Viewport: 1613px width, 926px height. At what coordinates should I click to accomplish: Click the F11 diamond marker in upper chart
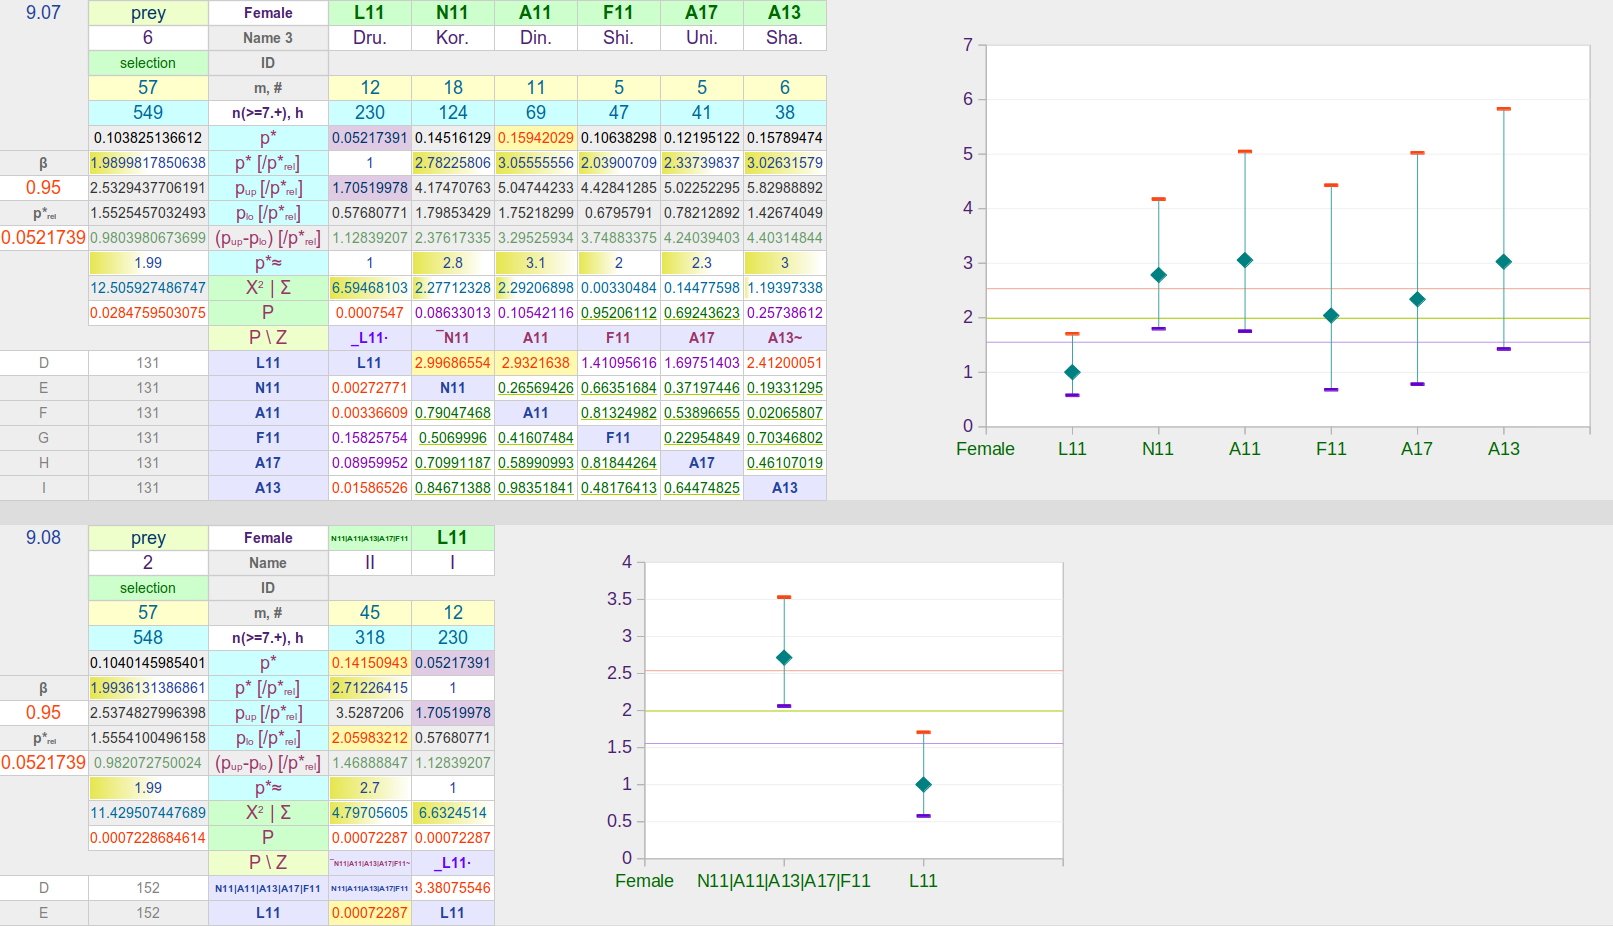click(1331, 315)
